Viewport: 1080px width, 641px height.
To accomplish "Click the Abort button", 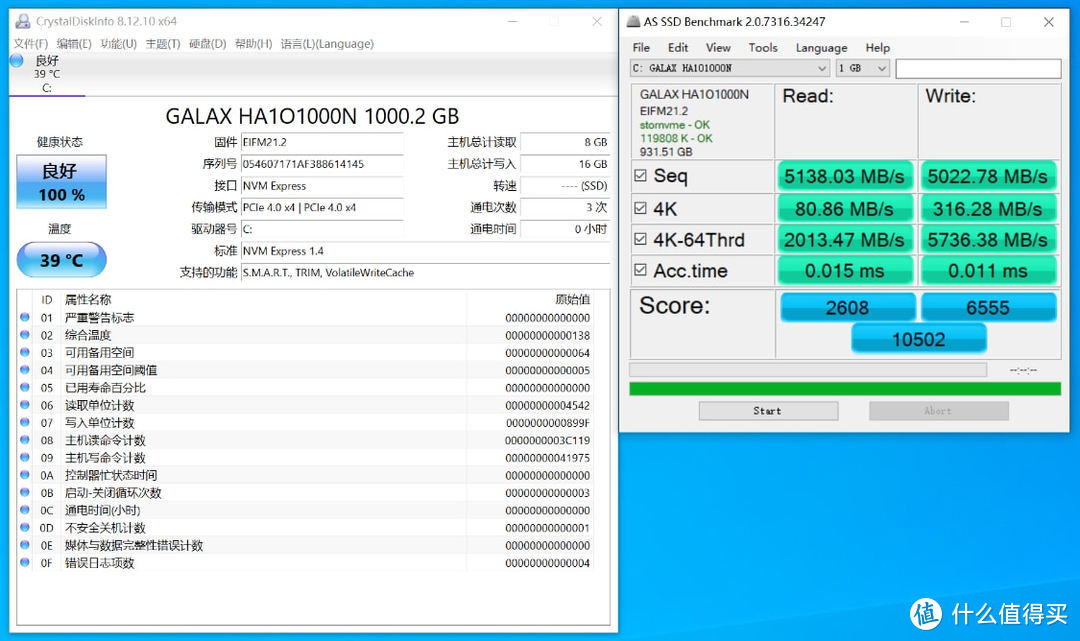I will click(x=938, y=410).
